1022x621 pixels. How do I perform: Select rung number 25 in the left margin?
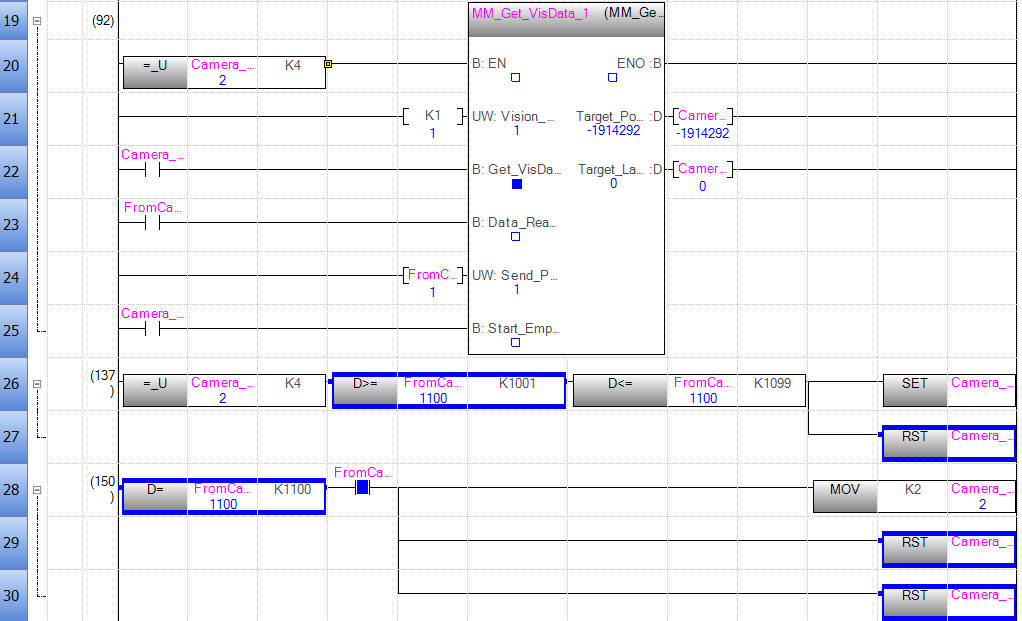click(x=14, y=330)
